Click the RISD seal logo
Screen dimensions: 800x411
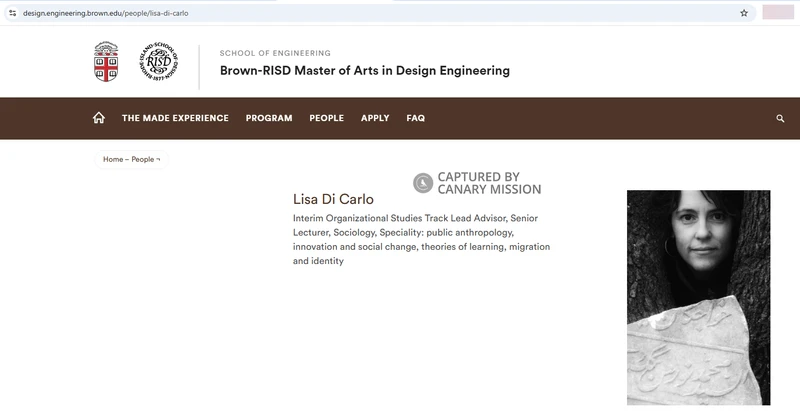point(159,61)
